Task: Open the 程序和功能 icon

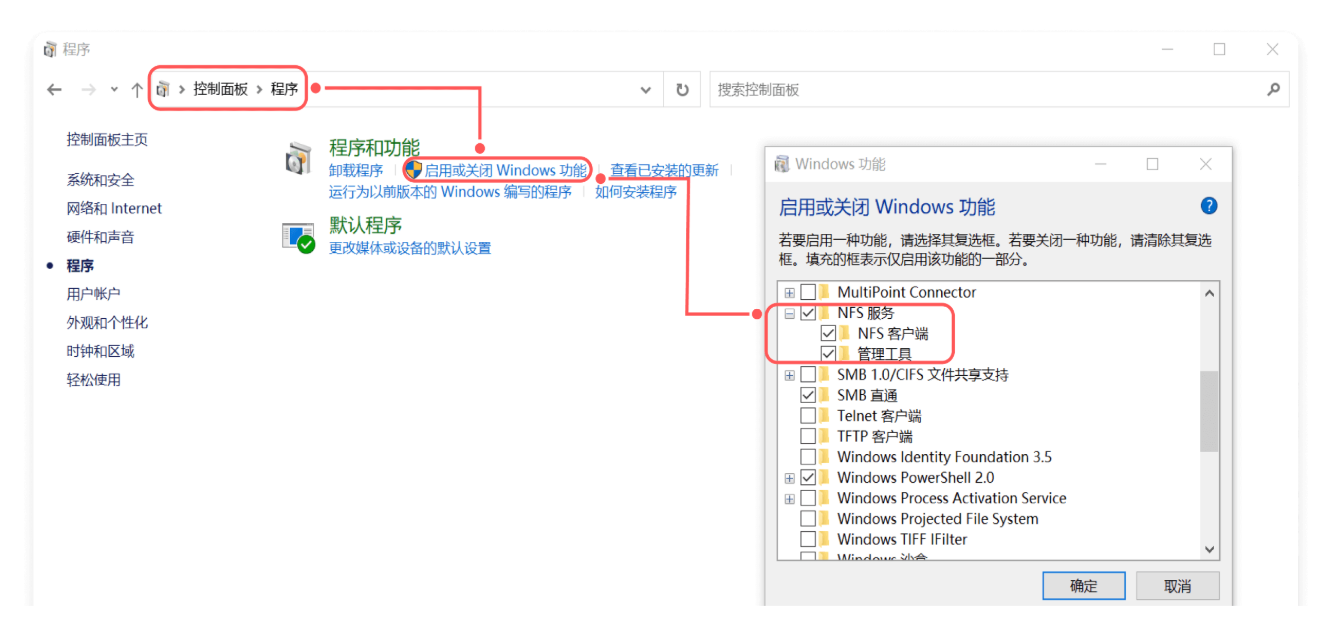Action: point(298,158)
